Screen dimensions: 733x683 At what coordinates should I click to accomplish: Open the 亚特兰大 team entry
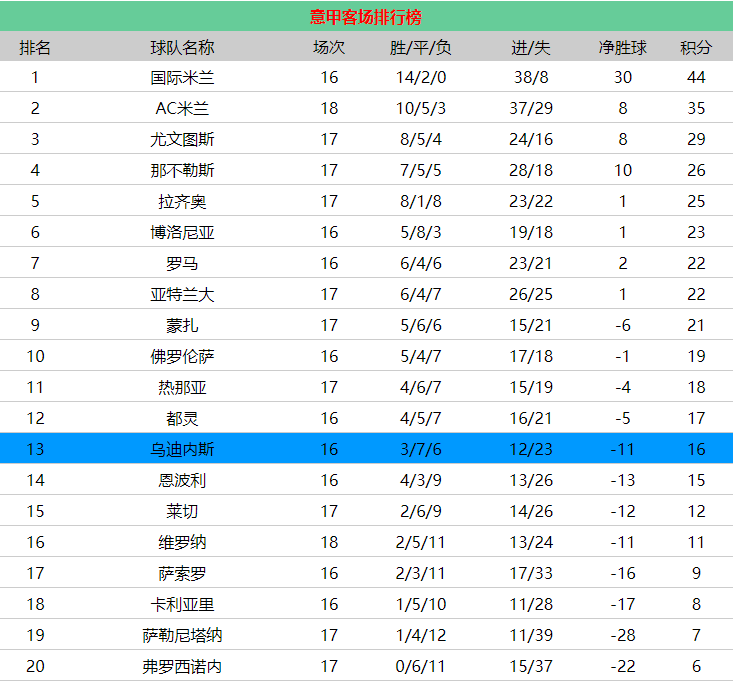click(x=182, y=295)
